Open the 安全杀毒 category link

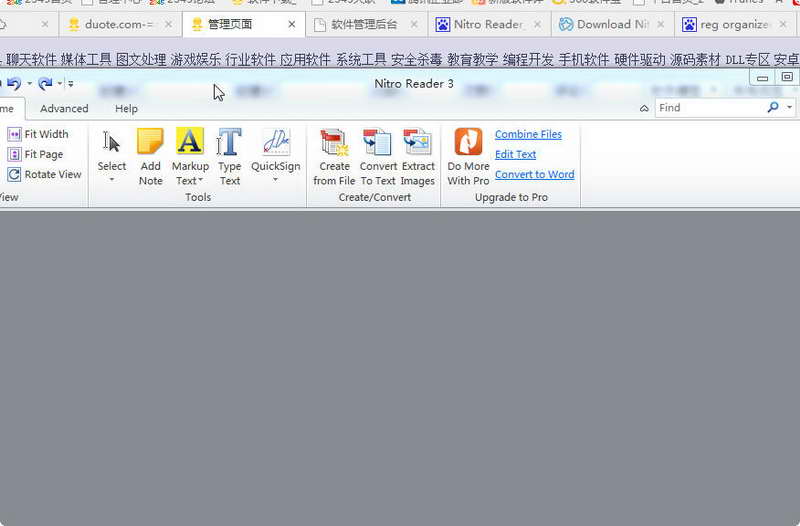tap(417, 60)
